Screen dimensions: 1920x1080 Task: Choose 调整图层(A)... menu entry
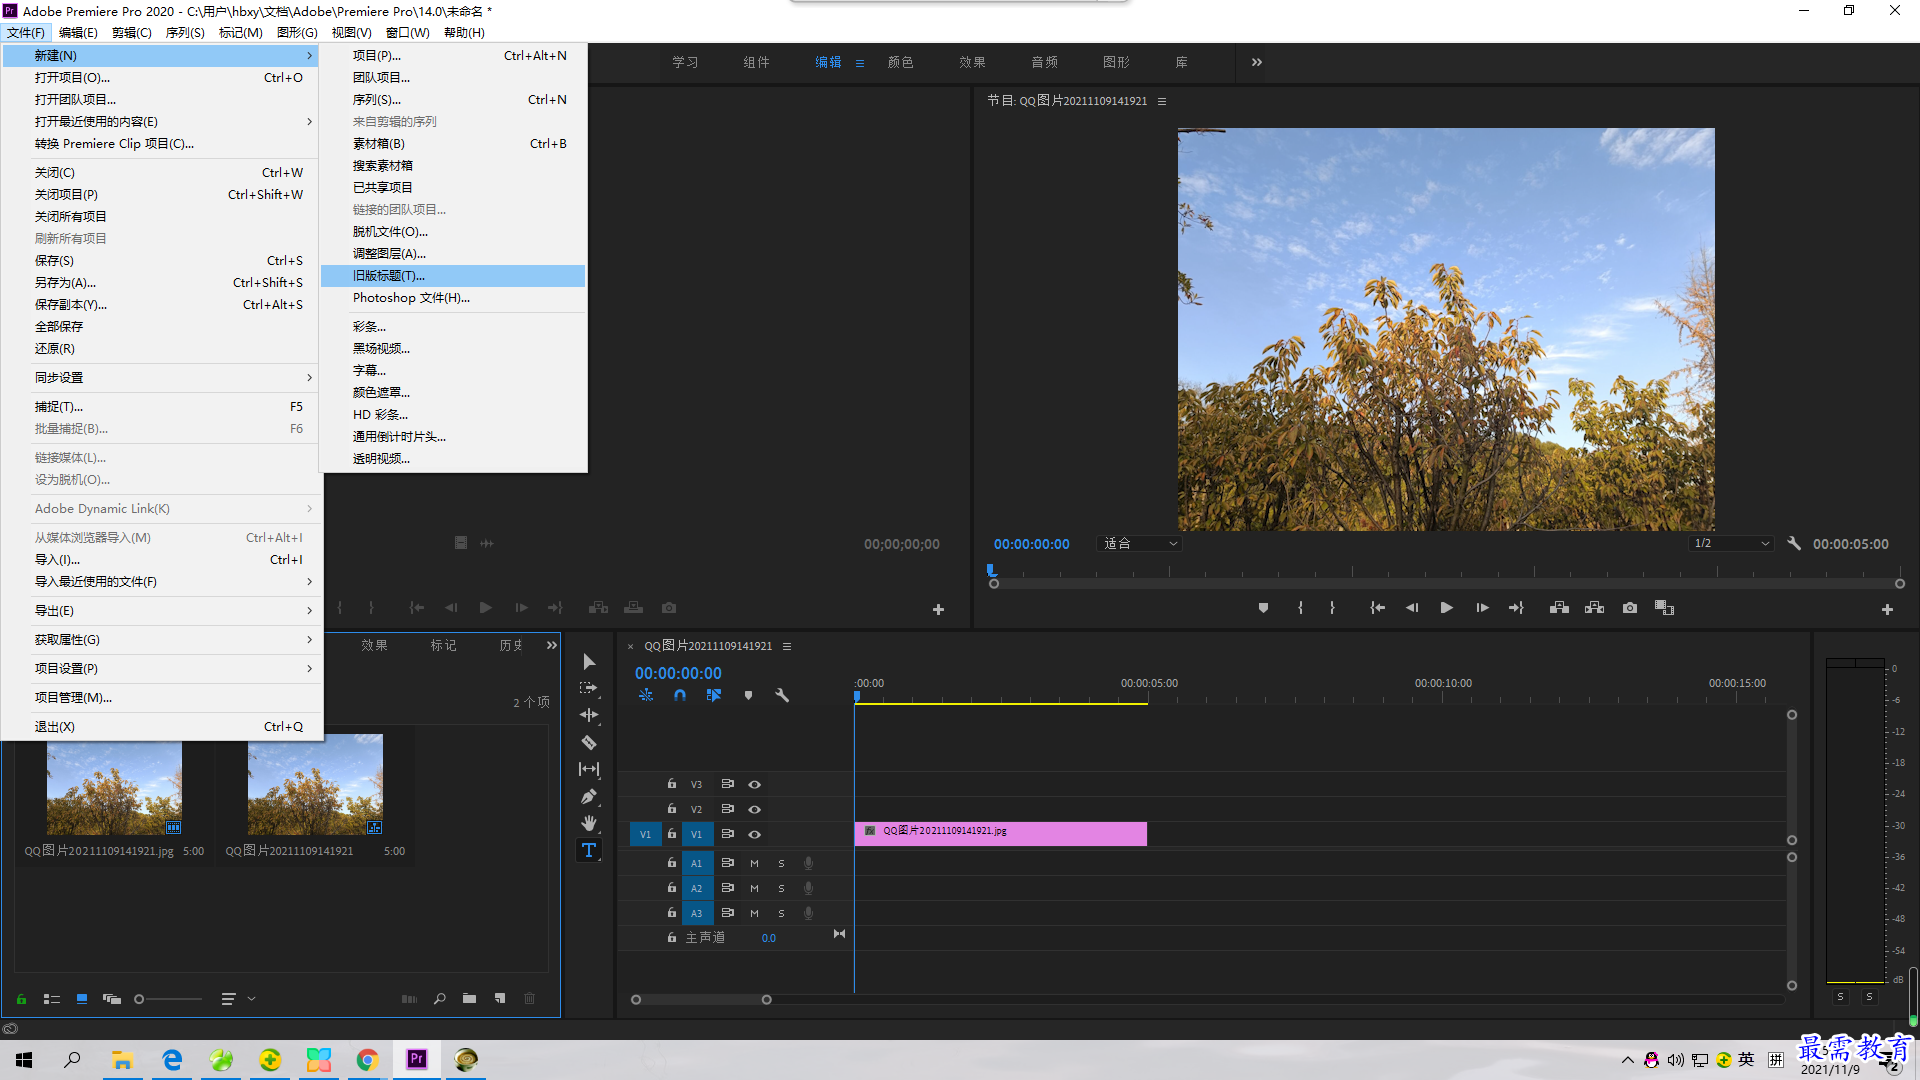point(453,253)
